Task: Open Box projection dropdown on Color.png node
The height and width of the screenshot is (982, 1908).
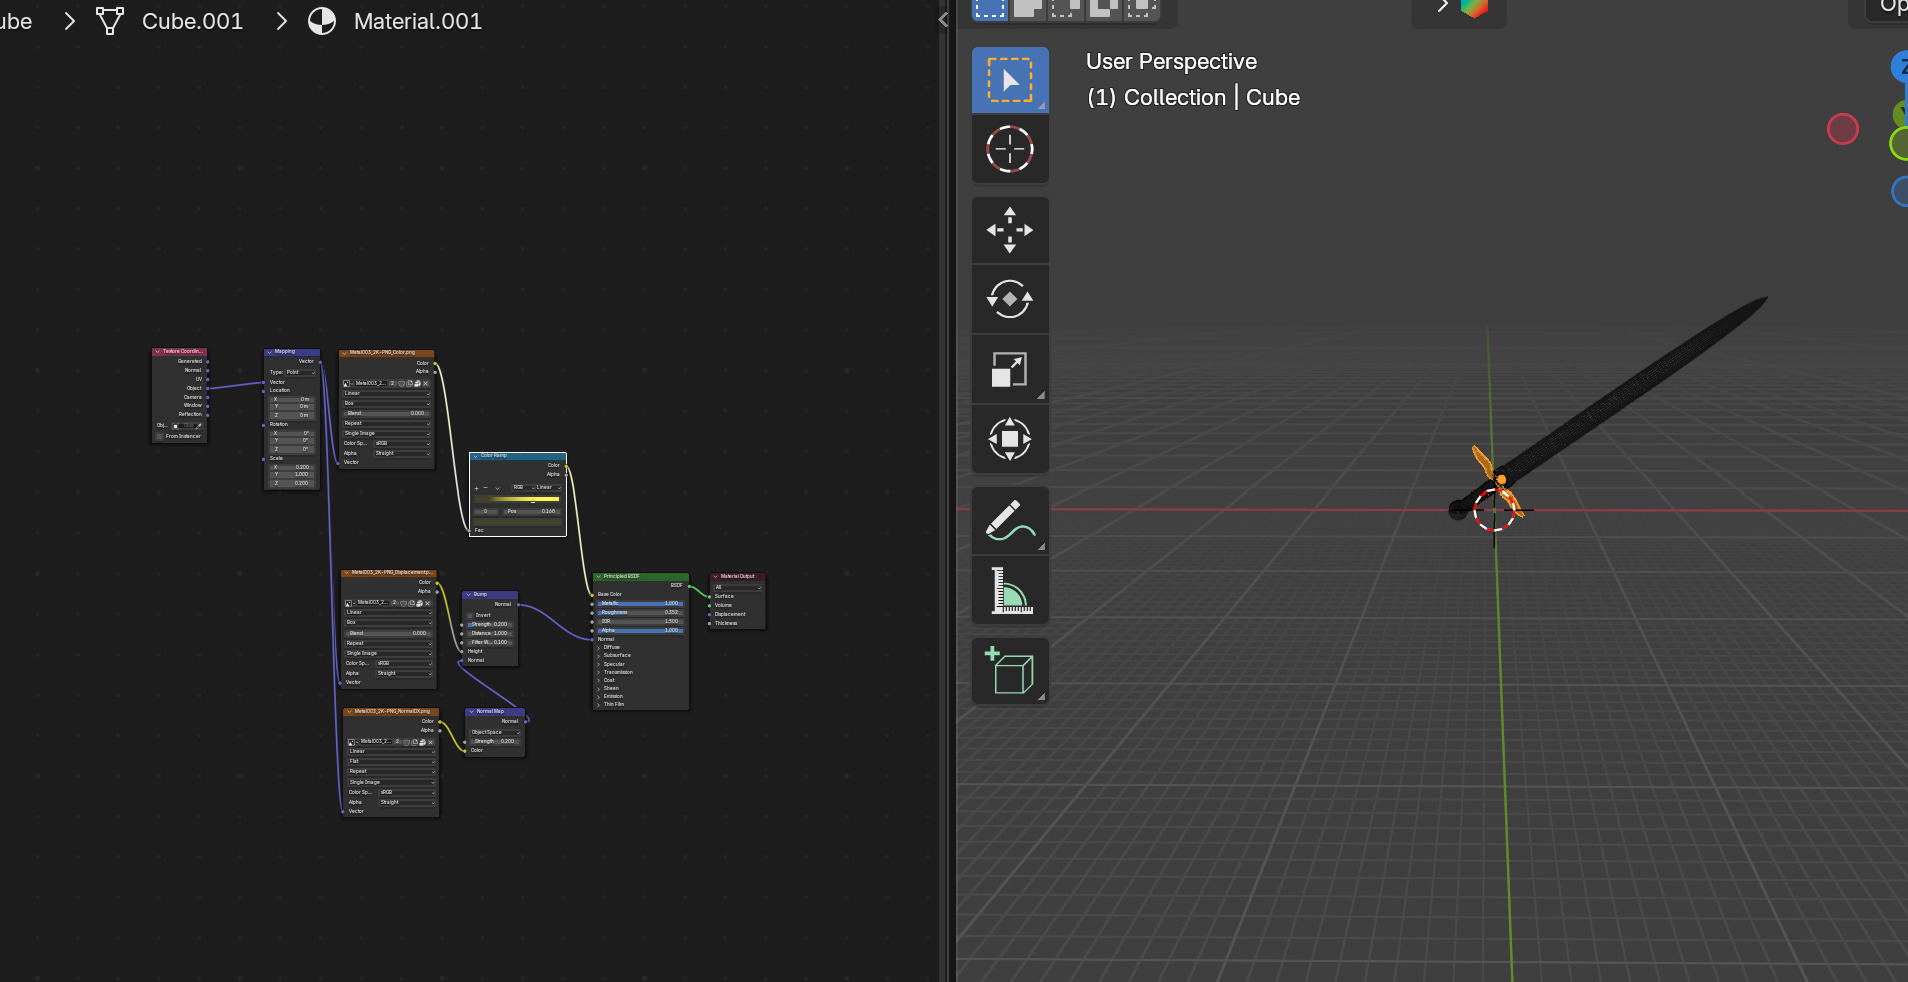Action: [387, 403]
